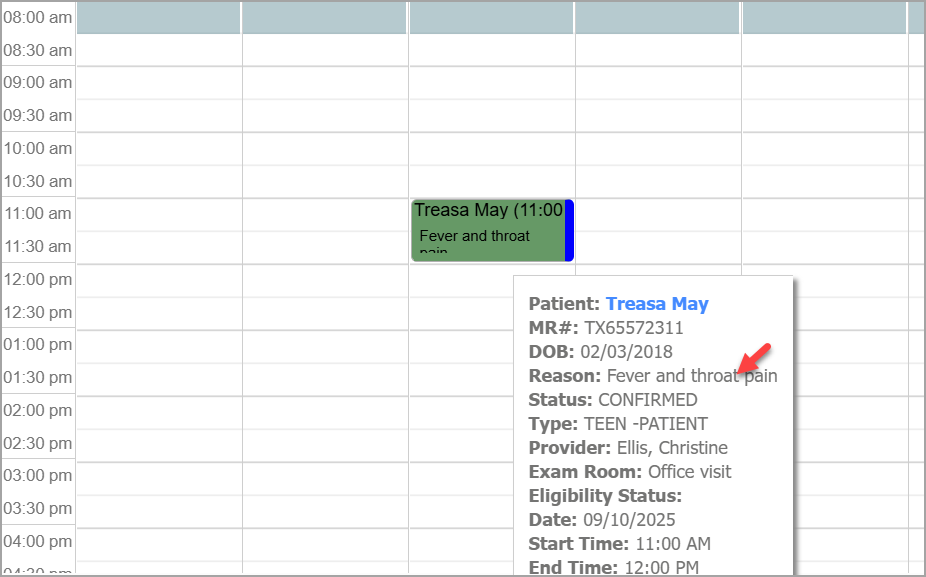Click the red arrow beside the Reason field

point(756,357)
